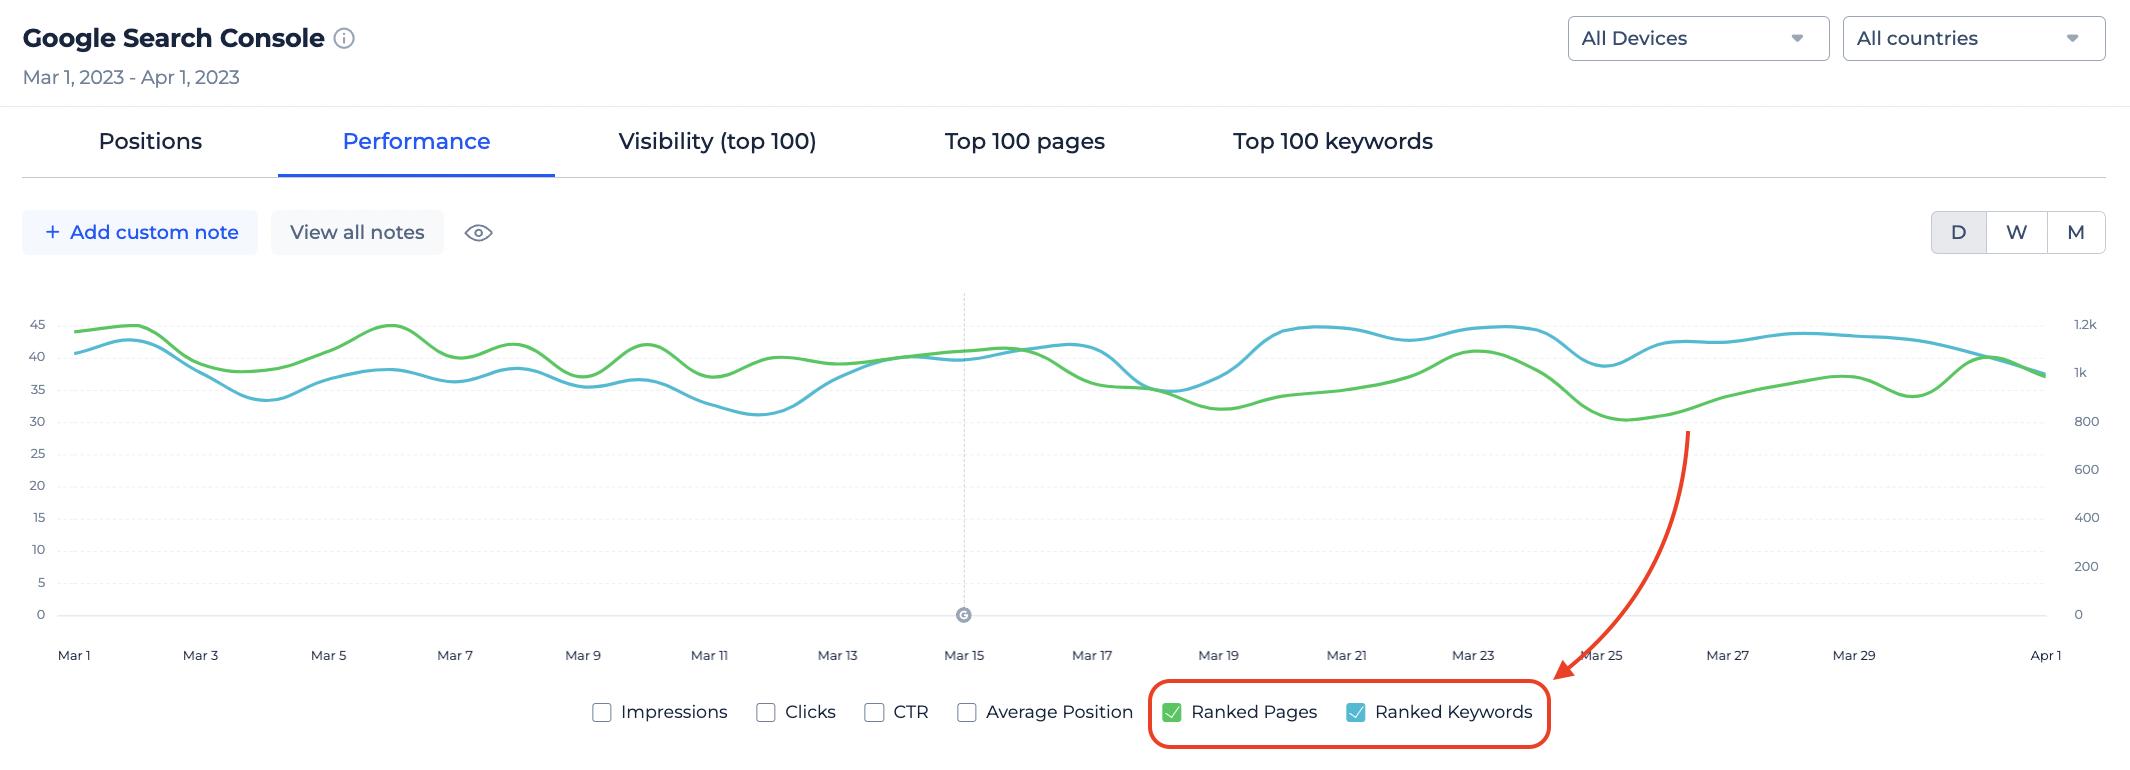Click the Mar 25 x-axis label

click(1601, 655)
